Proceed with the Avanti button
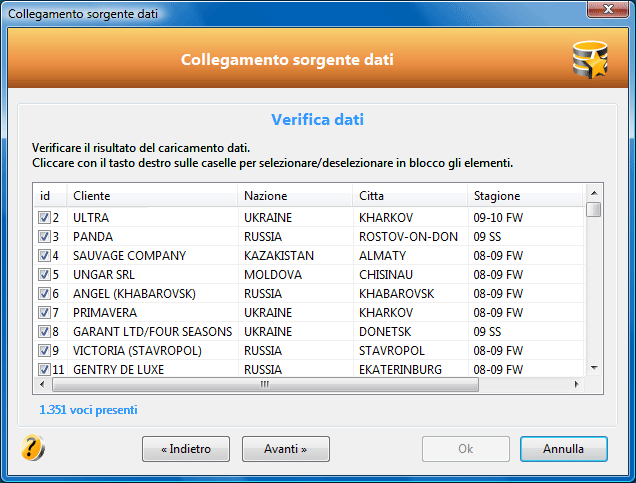The width and height of the screenshot is (636, 483). tap(286, 449)
